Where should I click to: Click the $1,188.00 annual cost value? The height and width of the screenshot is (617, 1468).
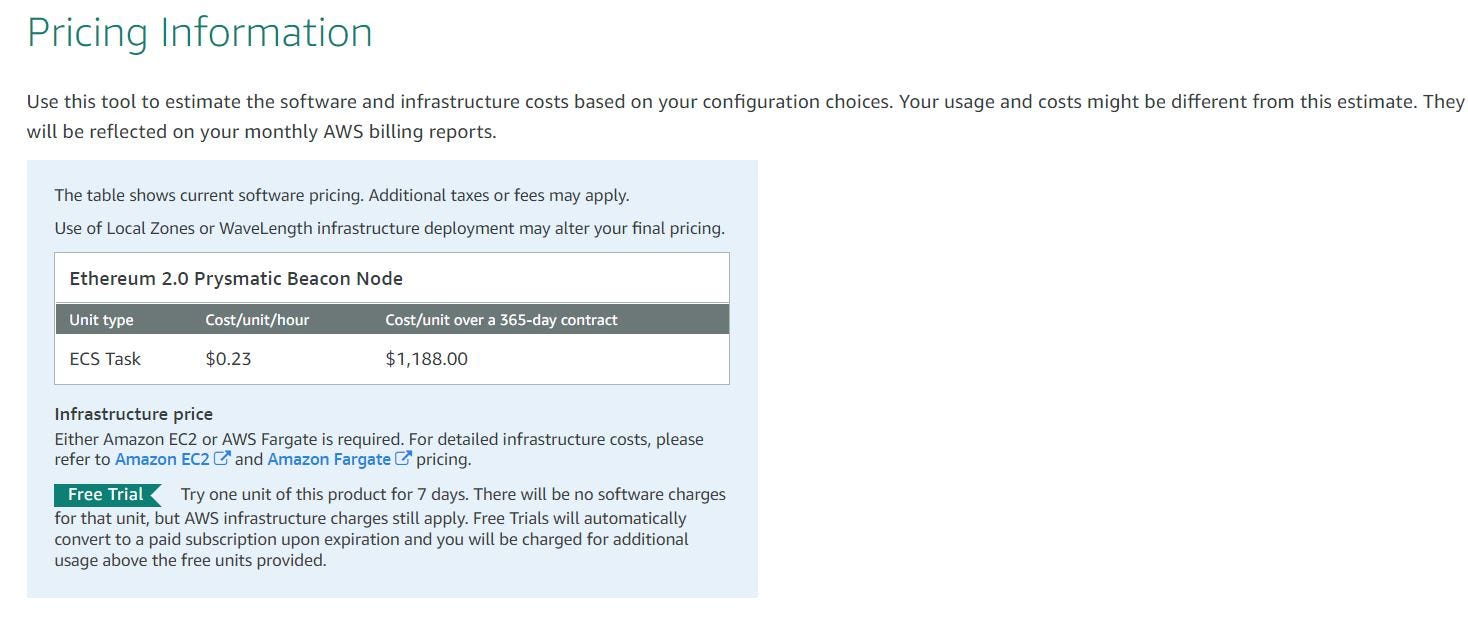click(x=426, y=358)
